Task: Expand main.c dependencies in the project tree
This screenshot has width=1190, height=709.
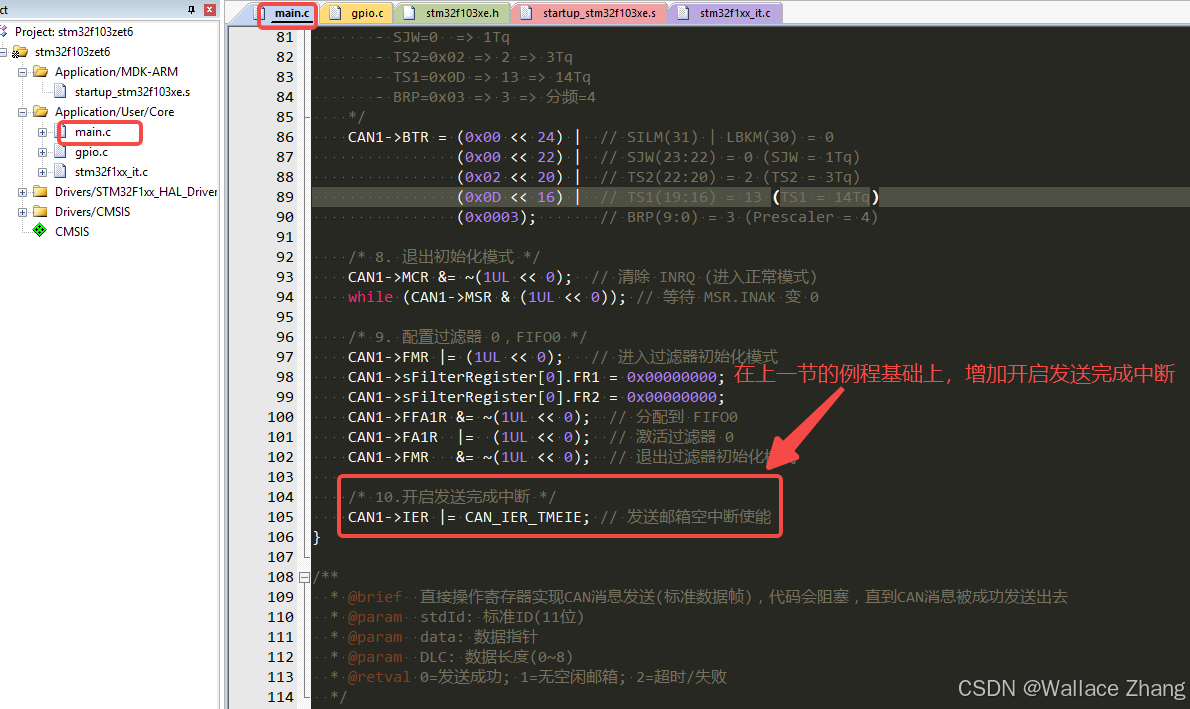Action: point(42,132)
